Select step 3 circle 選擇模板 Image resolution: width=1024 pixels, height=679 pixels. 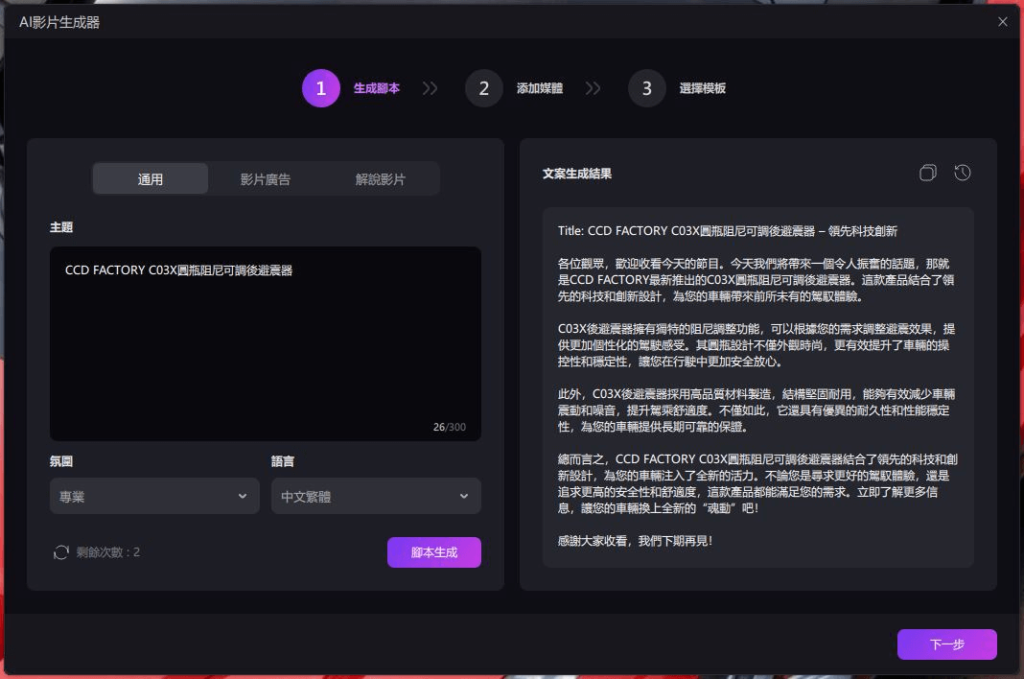tap(647, 88)
